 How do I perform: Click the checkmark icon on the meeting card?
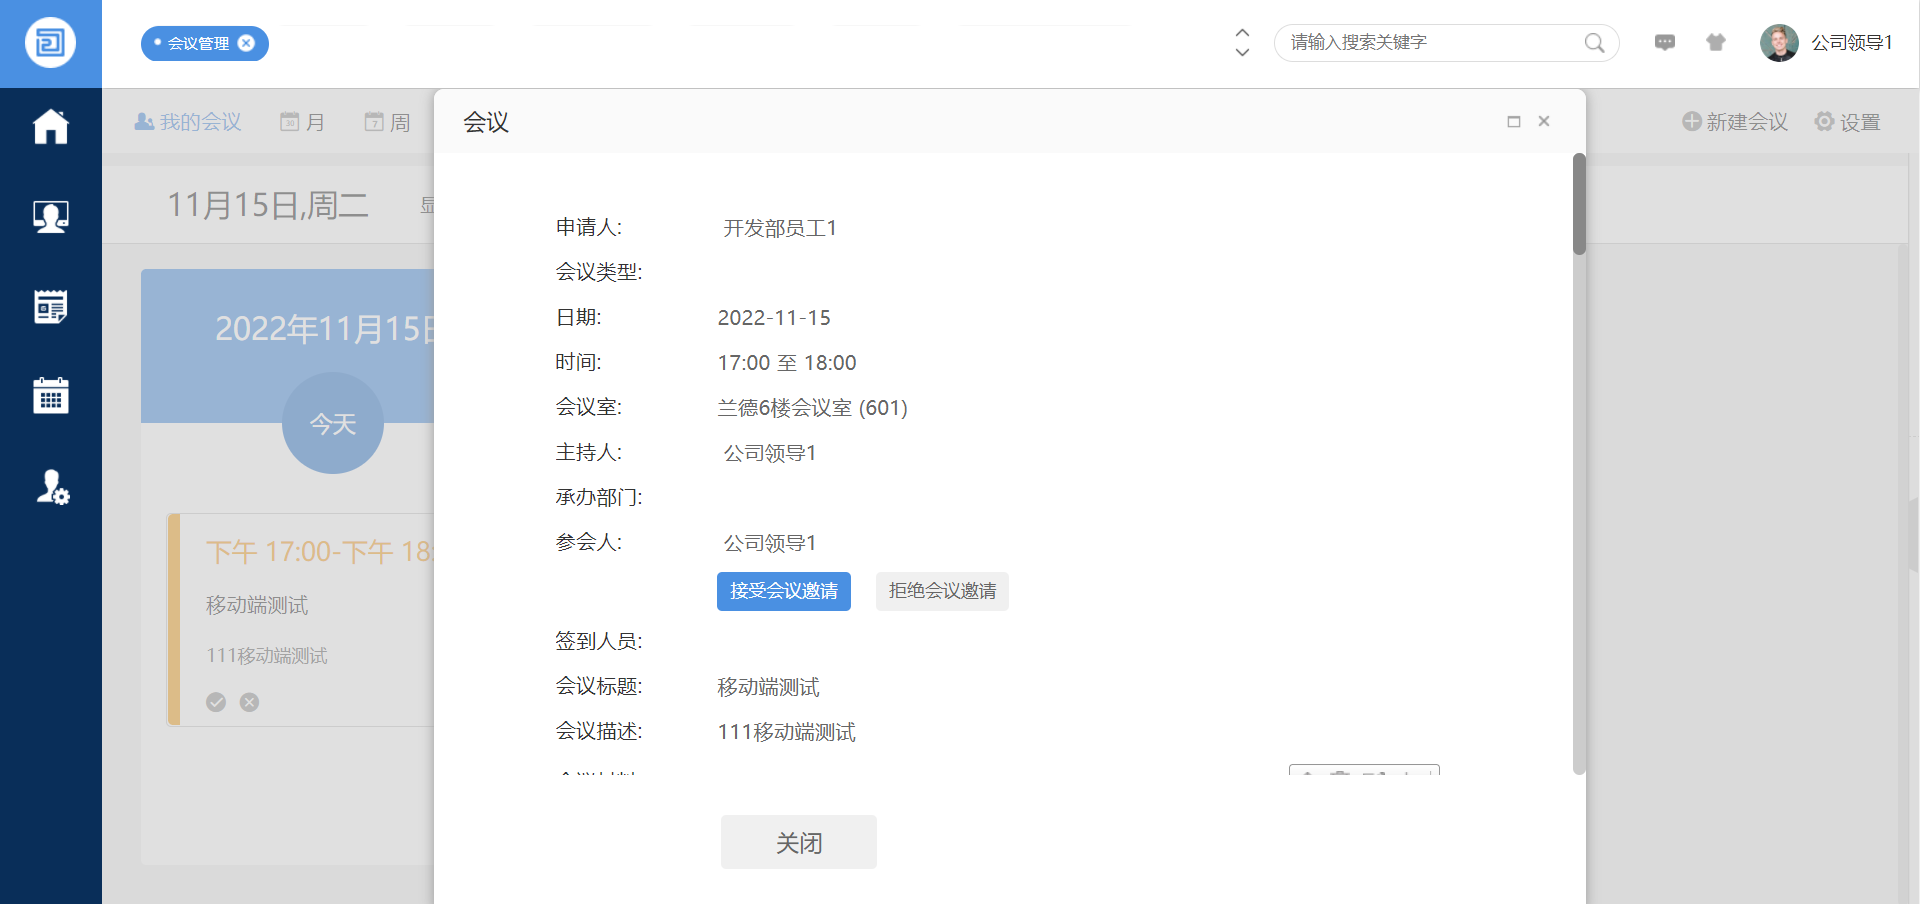(216, 702)
